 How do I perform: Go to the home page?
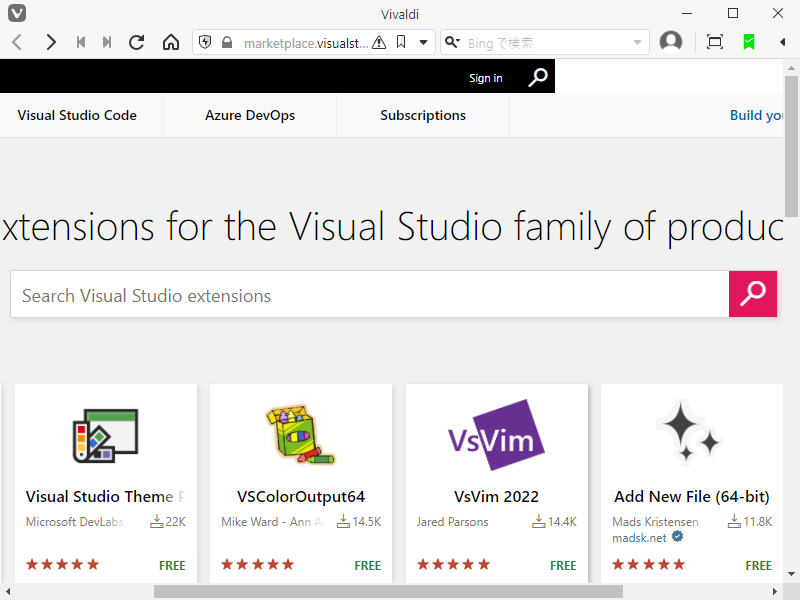(171, 42)
